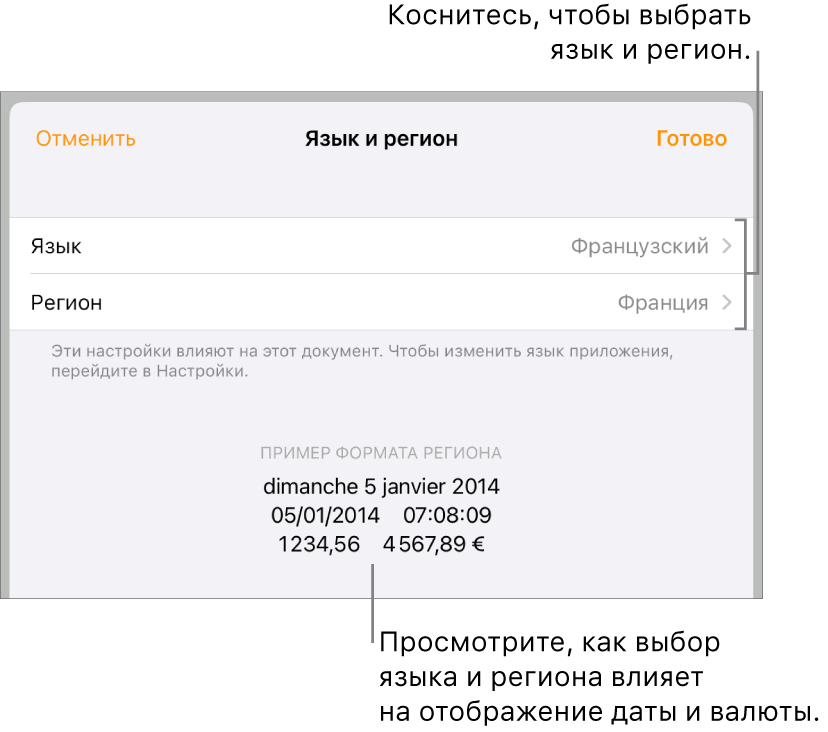The height and width of the screenshot is (732, 828).
Task: Click the bracket marking the Язык and Регион rows
Action: click(x=742, y=273)
